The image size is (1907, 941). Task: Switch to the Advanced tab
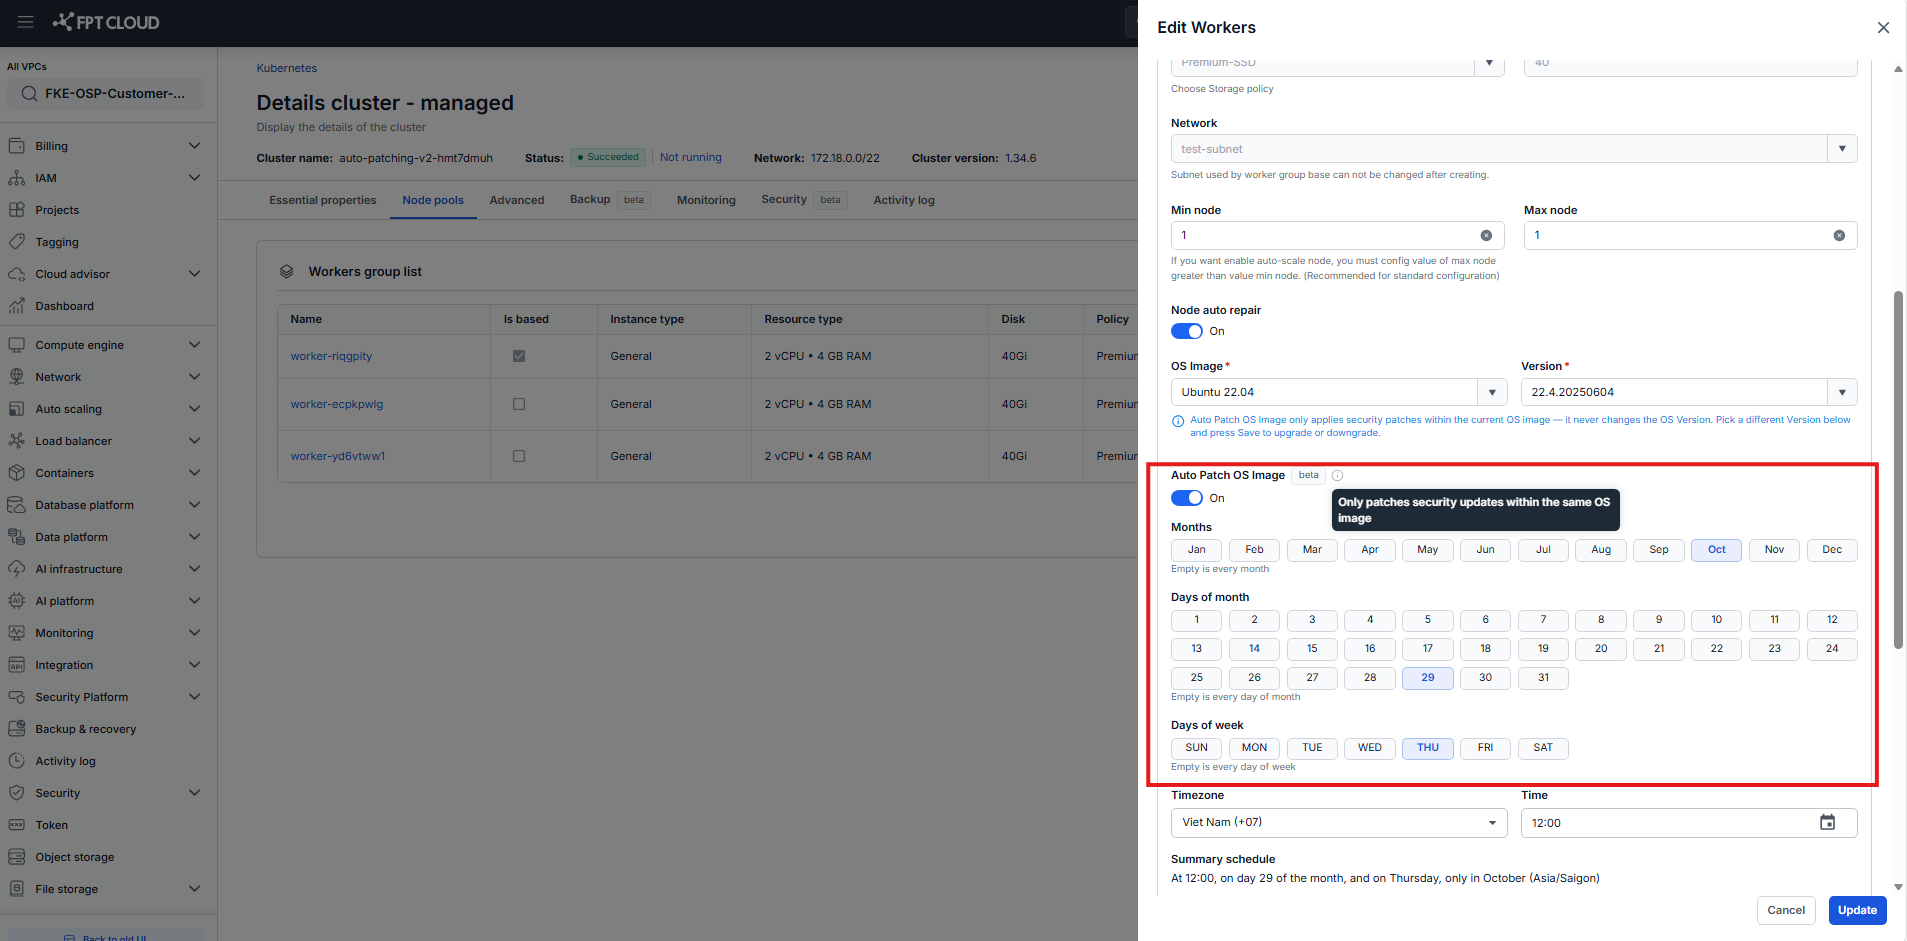[517, 200]
